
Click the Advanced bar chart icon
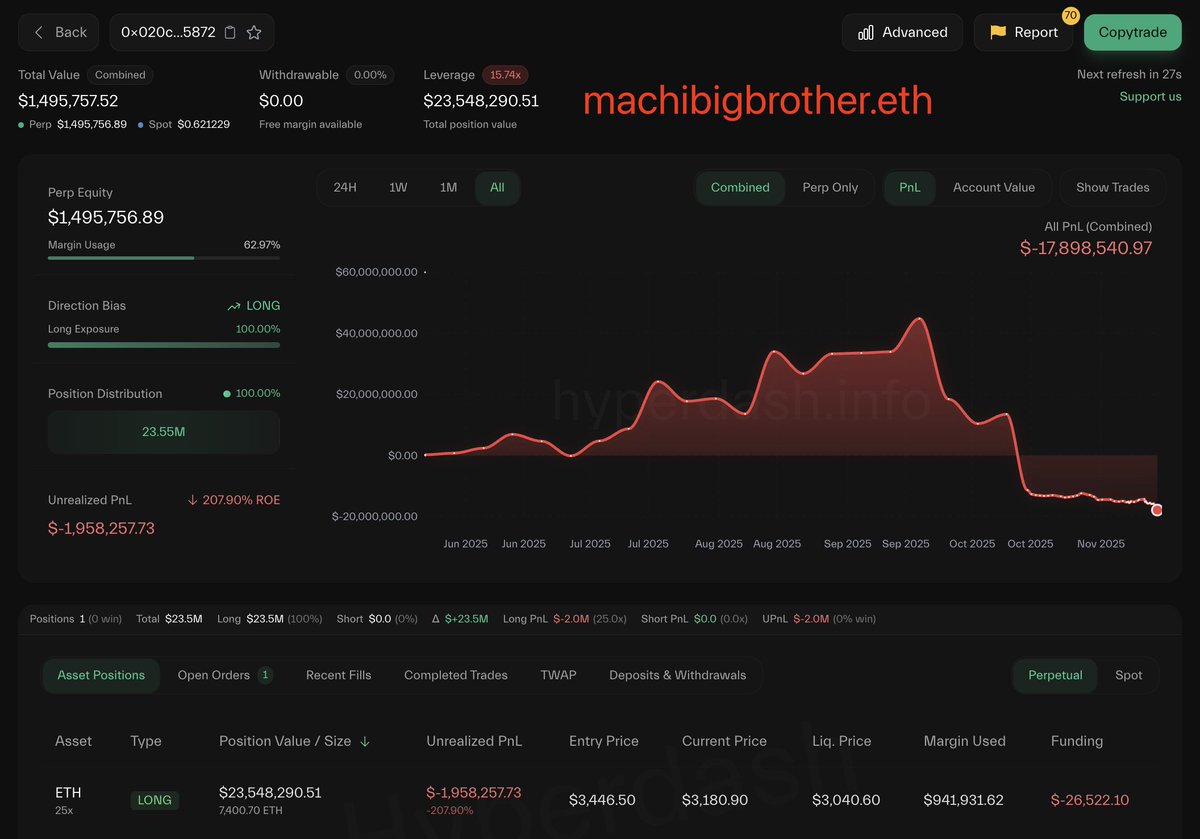[x=866, y=32]
